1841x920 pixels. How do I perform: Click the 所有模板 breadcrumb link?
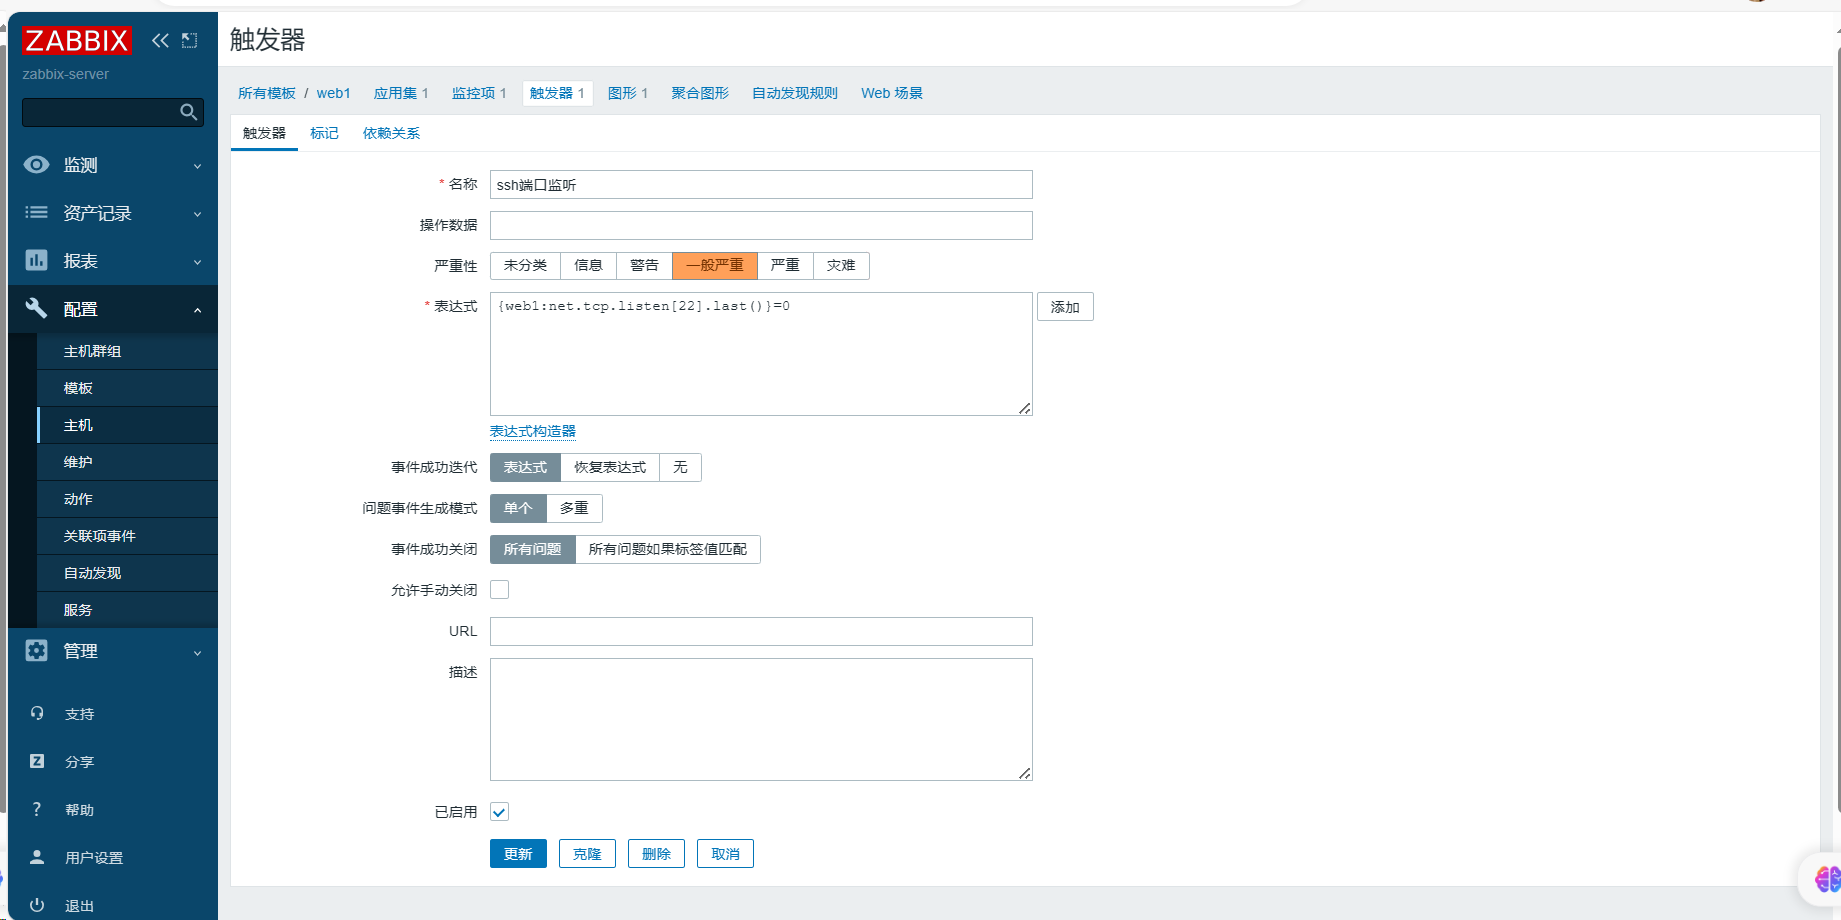click(267, 93)
